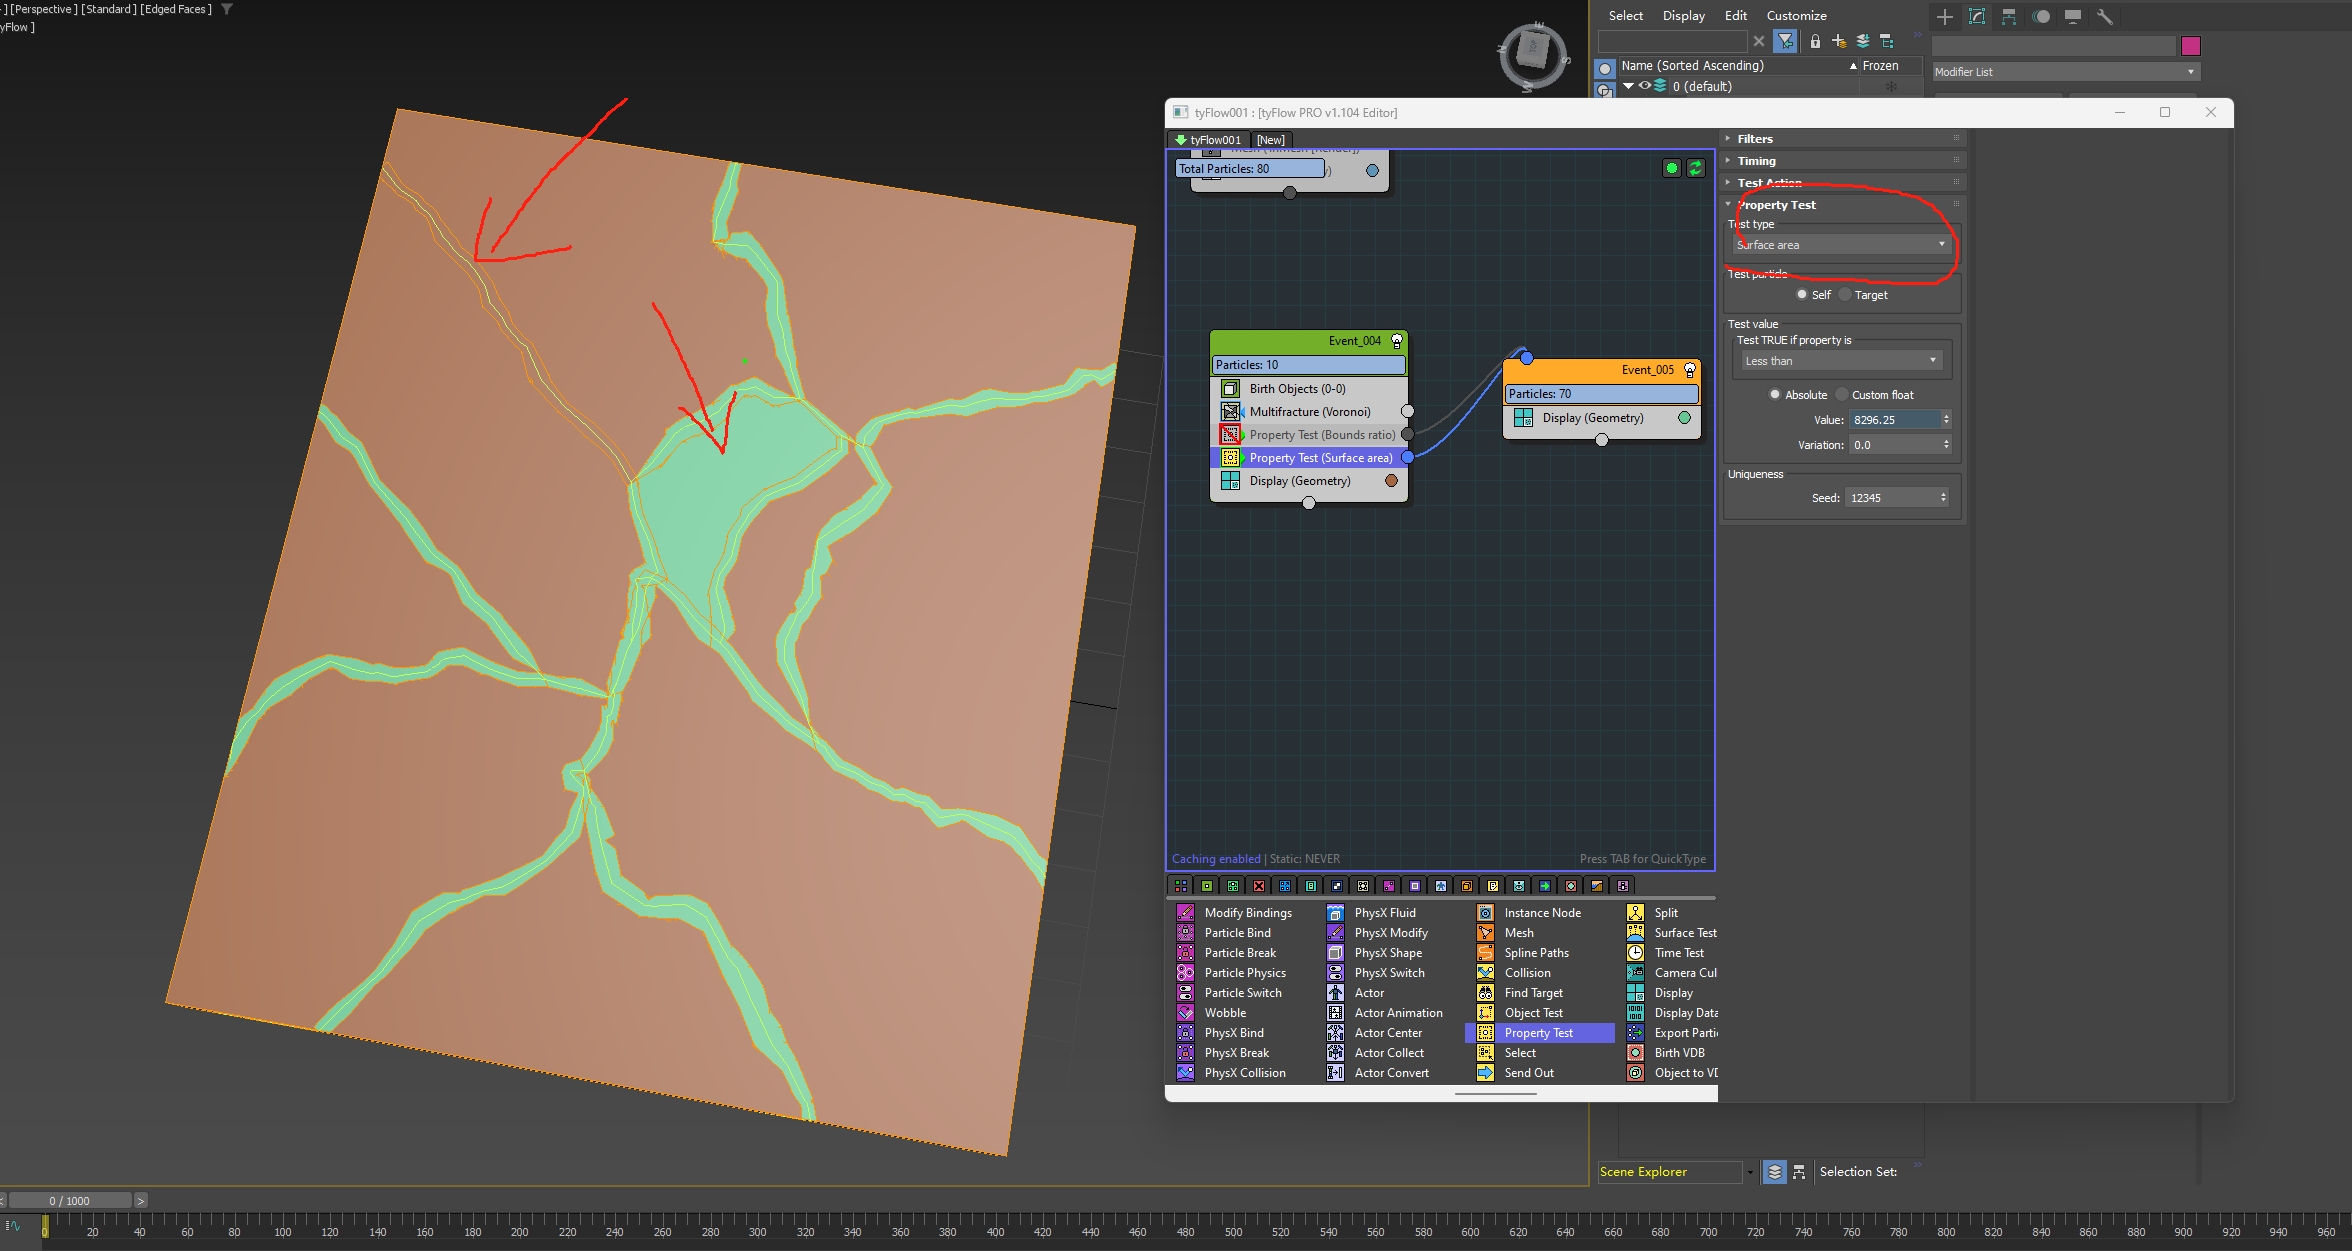
Task: Click the Multifracture (Voronoi) operator icon
Action: click(1230, 412)
